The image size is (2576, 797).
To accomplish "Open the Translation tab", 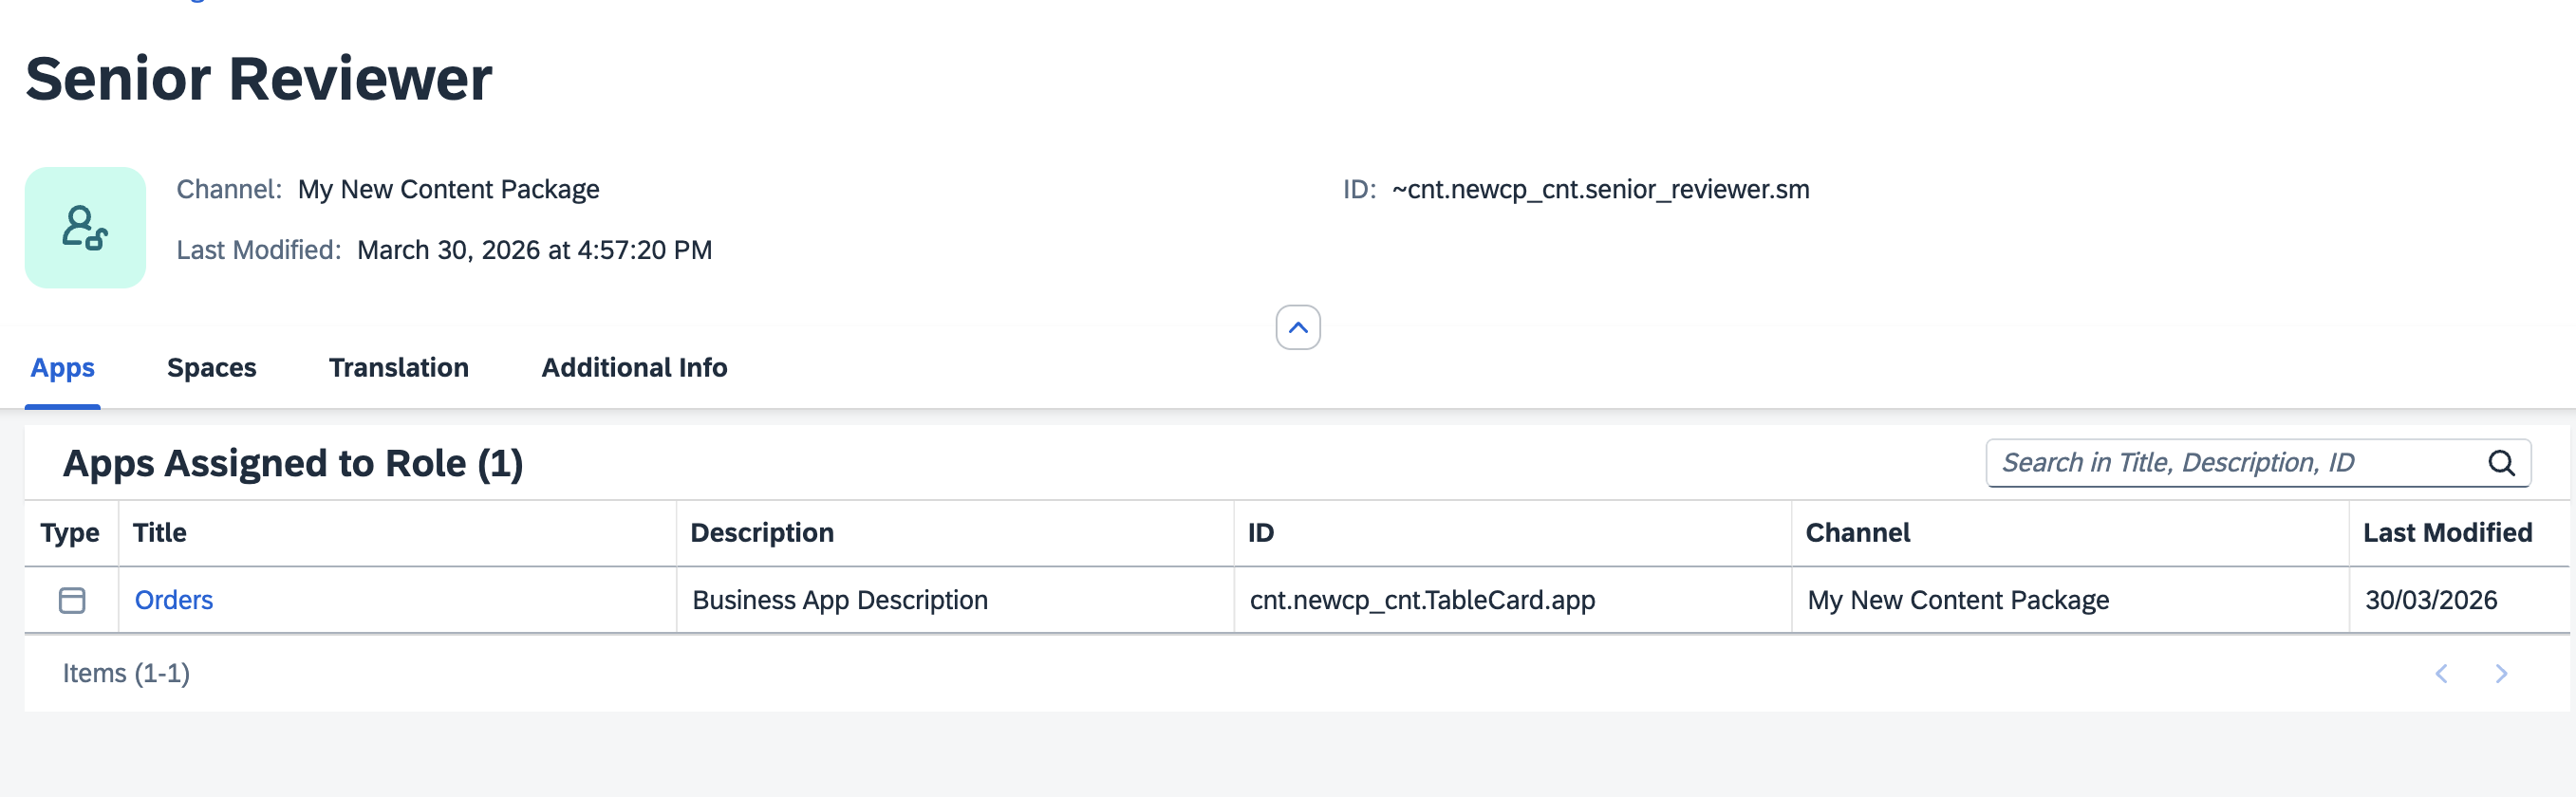I will pos(399,367).
